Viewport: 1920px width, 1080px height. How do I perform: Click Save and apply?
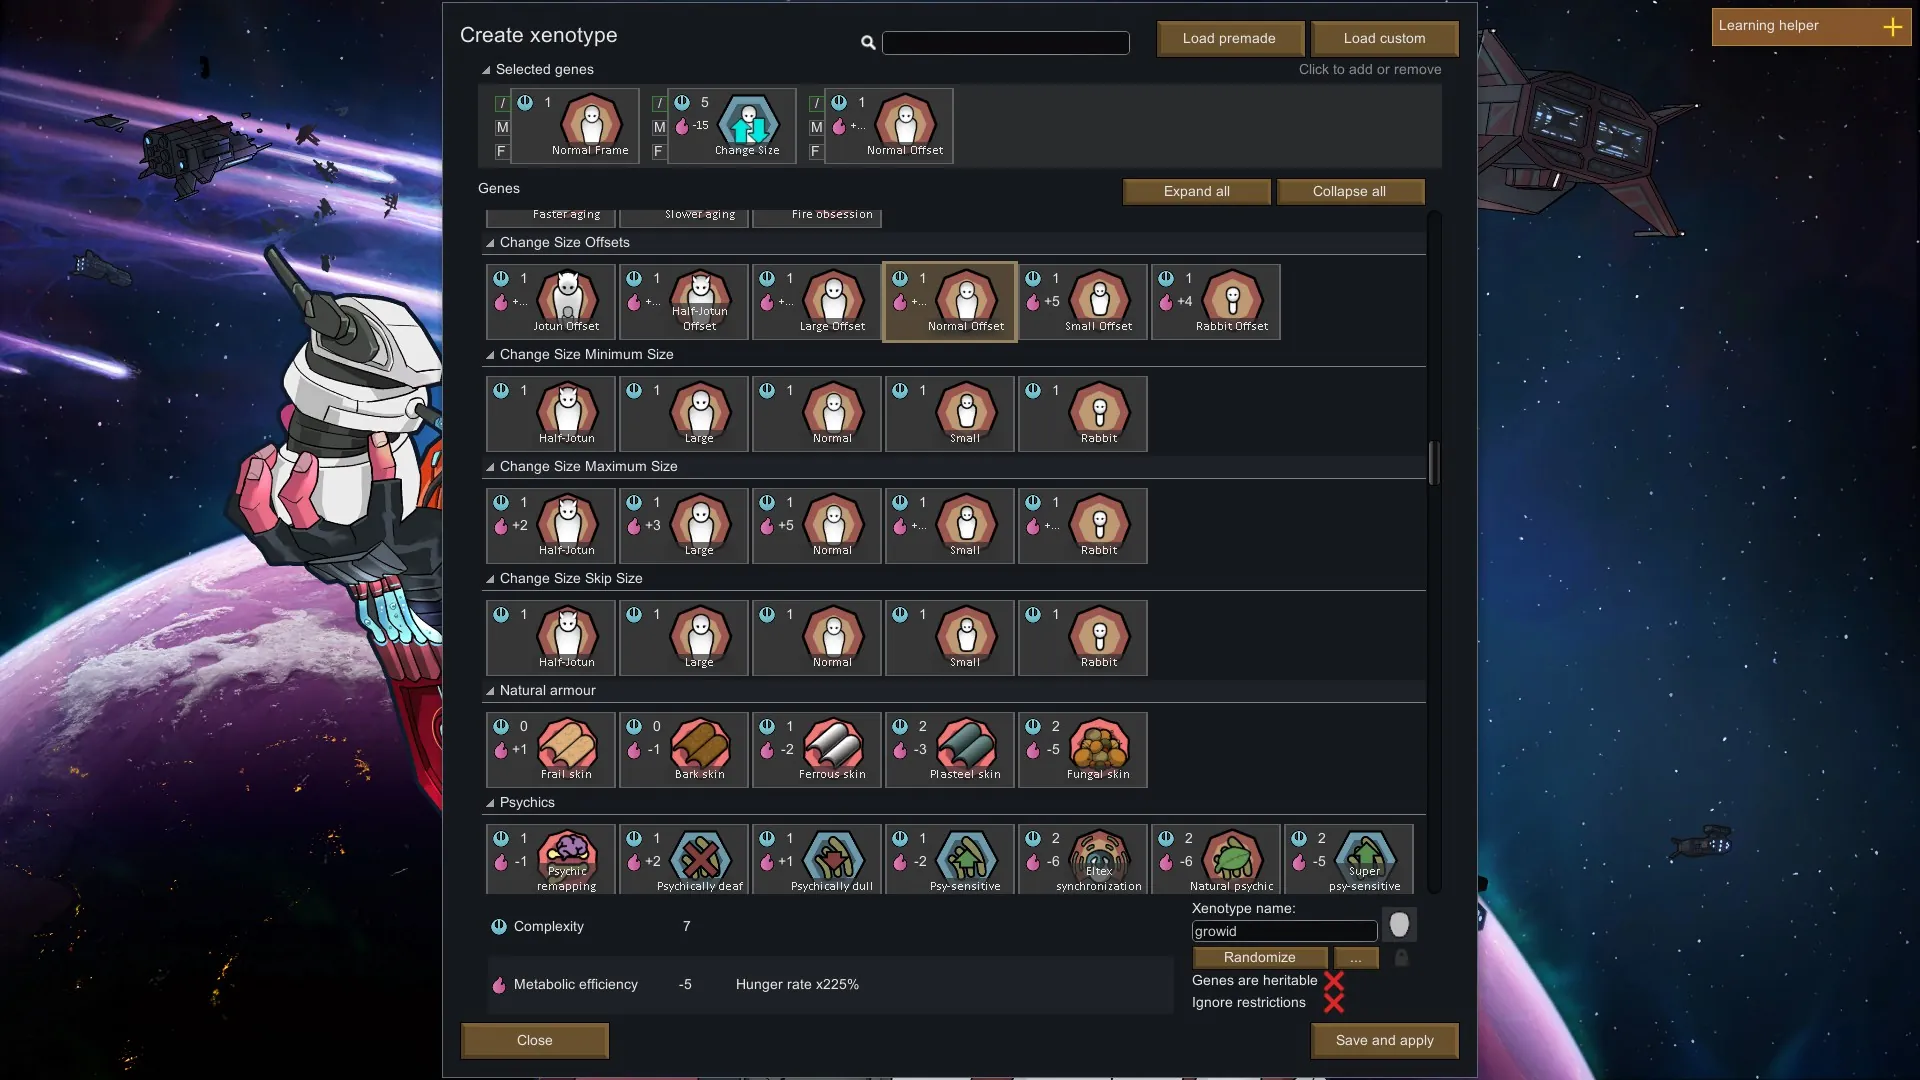point(1384,1041)
